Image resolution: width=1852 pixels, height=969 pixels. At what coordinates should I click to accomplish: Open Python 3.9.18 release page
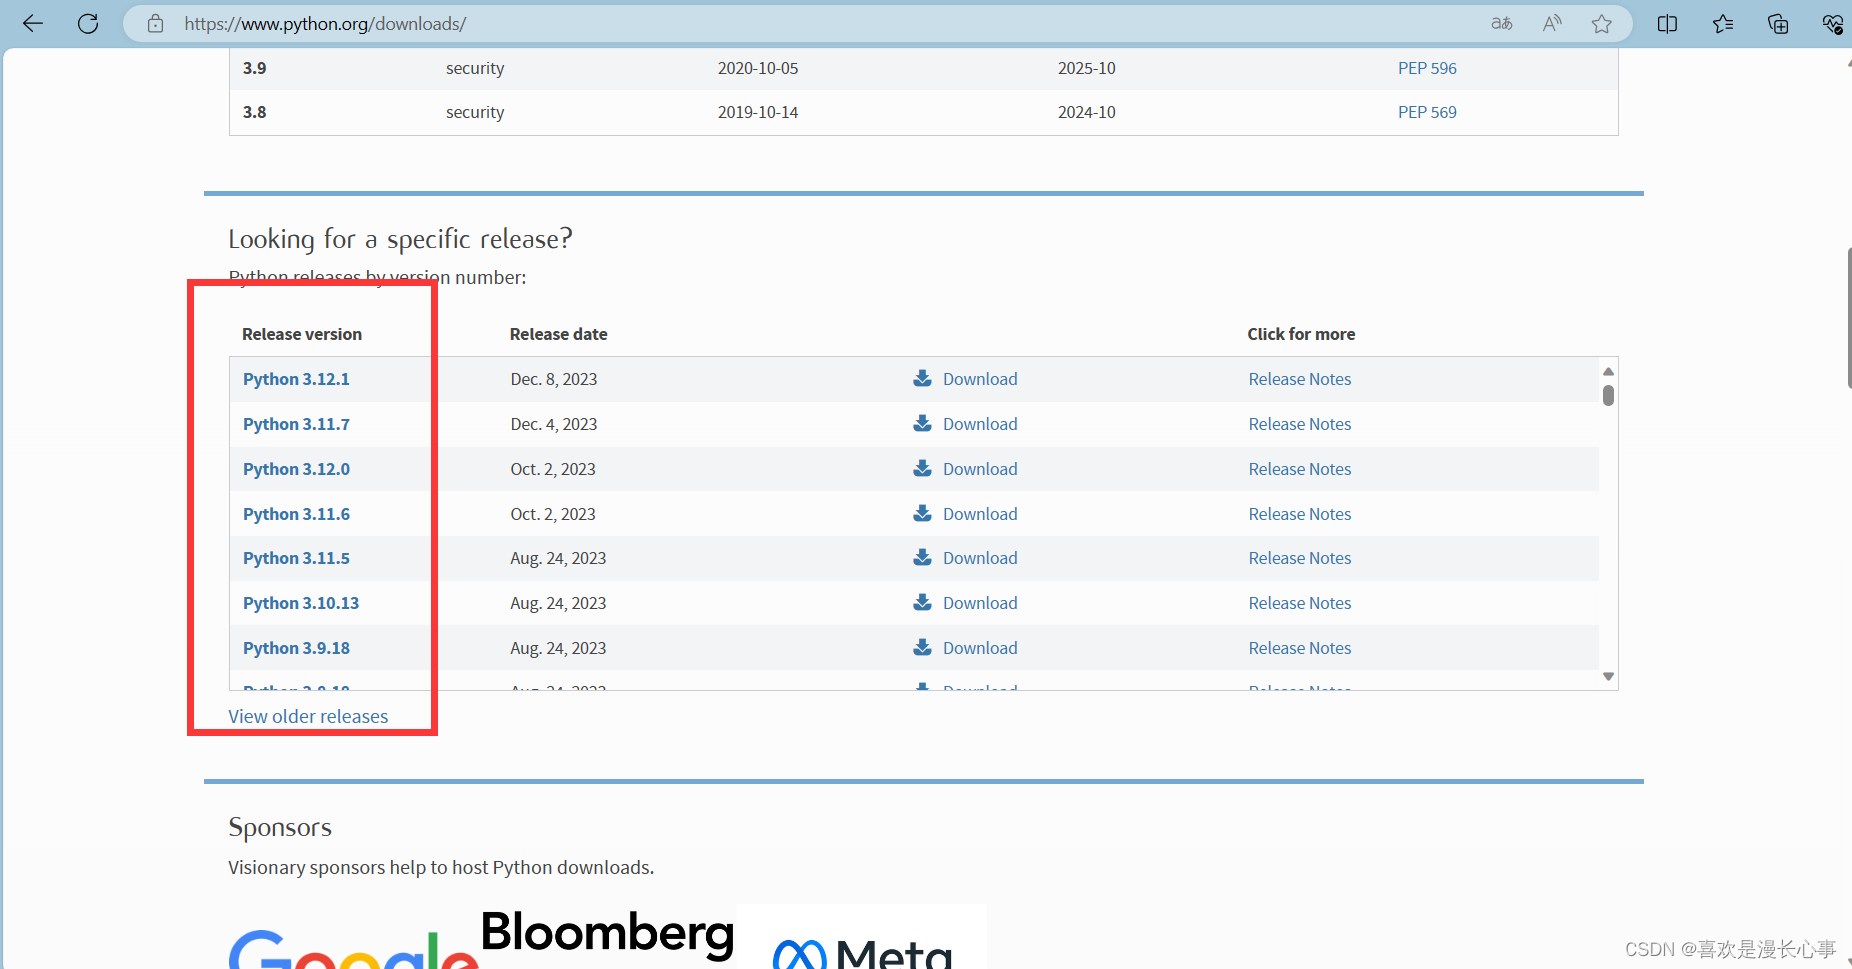click(296, 648)
